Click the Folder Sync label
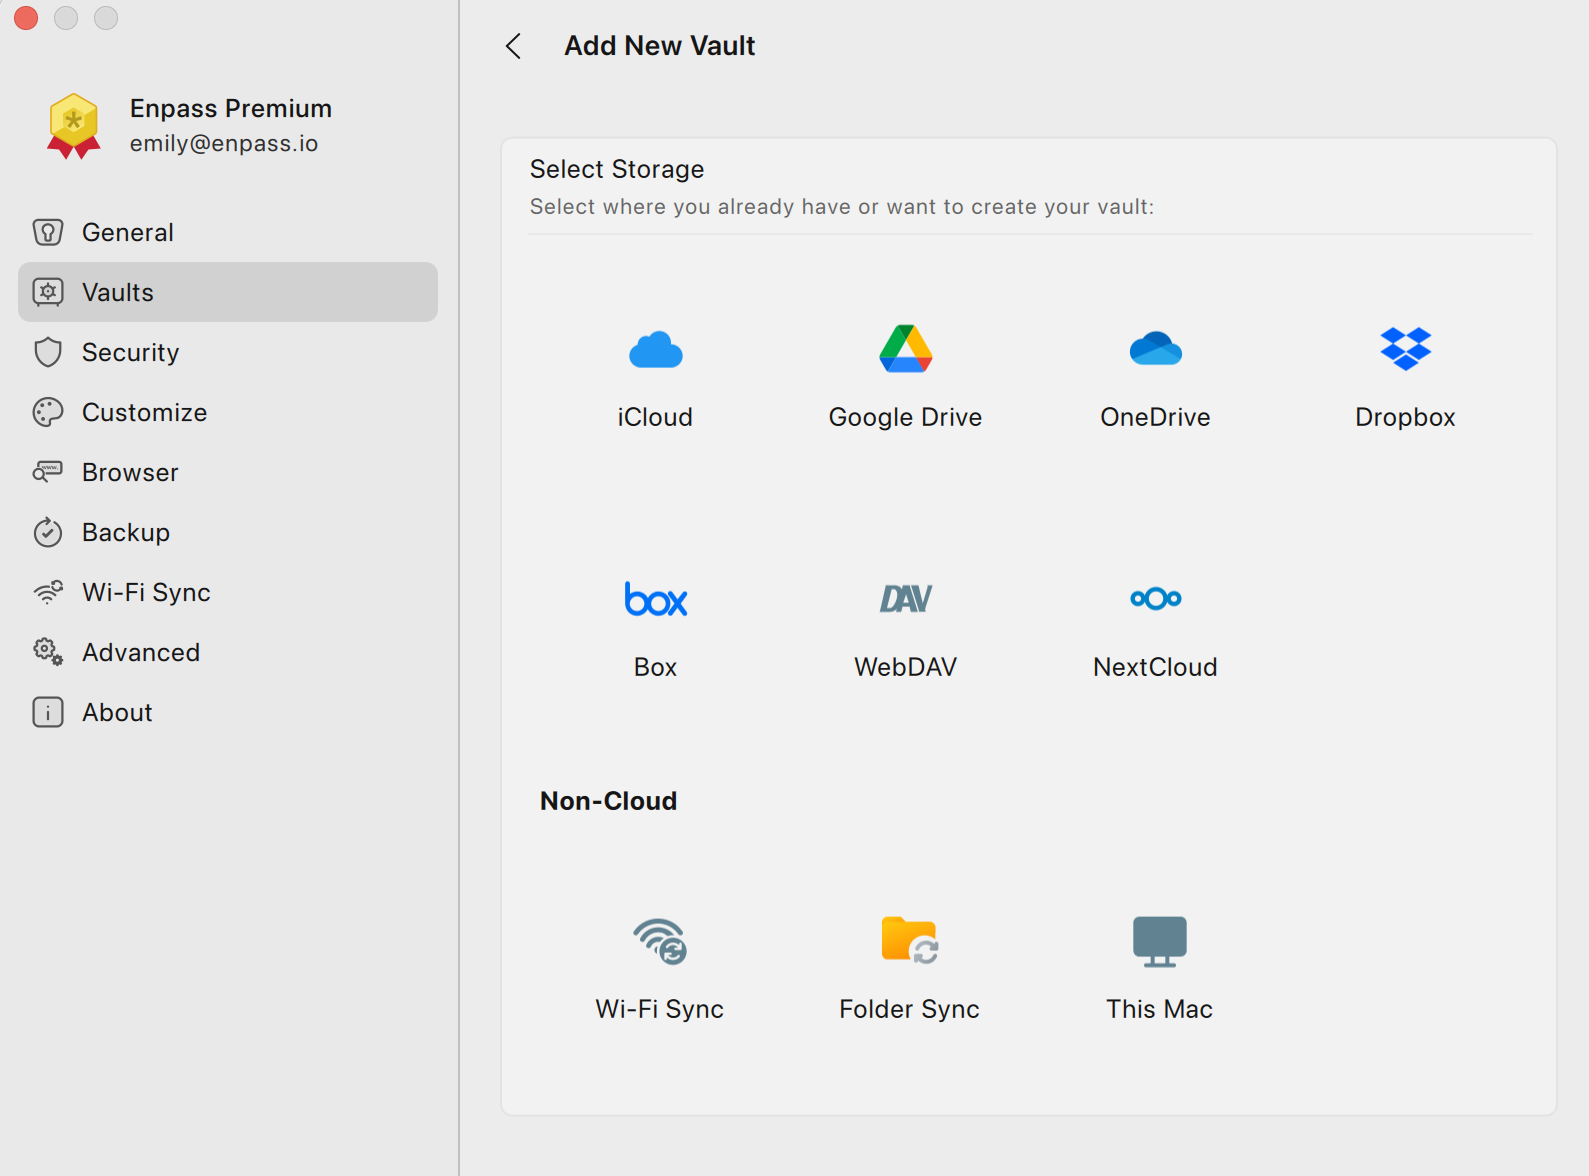The height and width of the screenshot is (1176, 1589). (x=910, y=1009)
